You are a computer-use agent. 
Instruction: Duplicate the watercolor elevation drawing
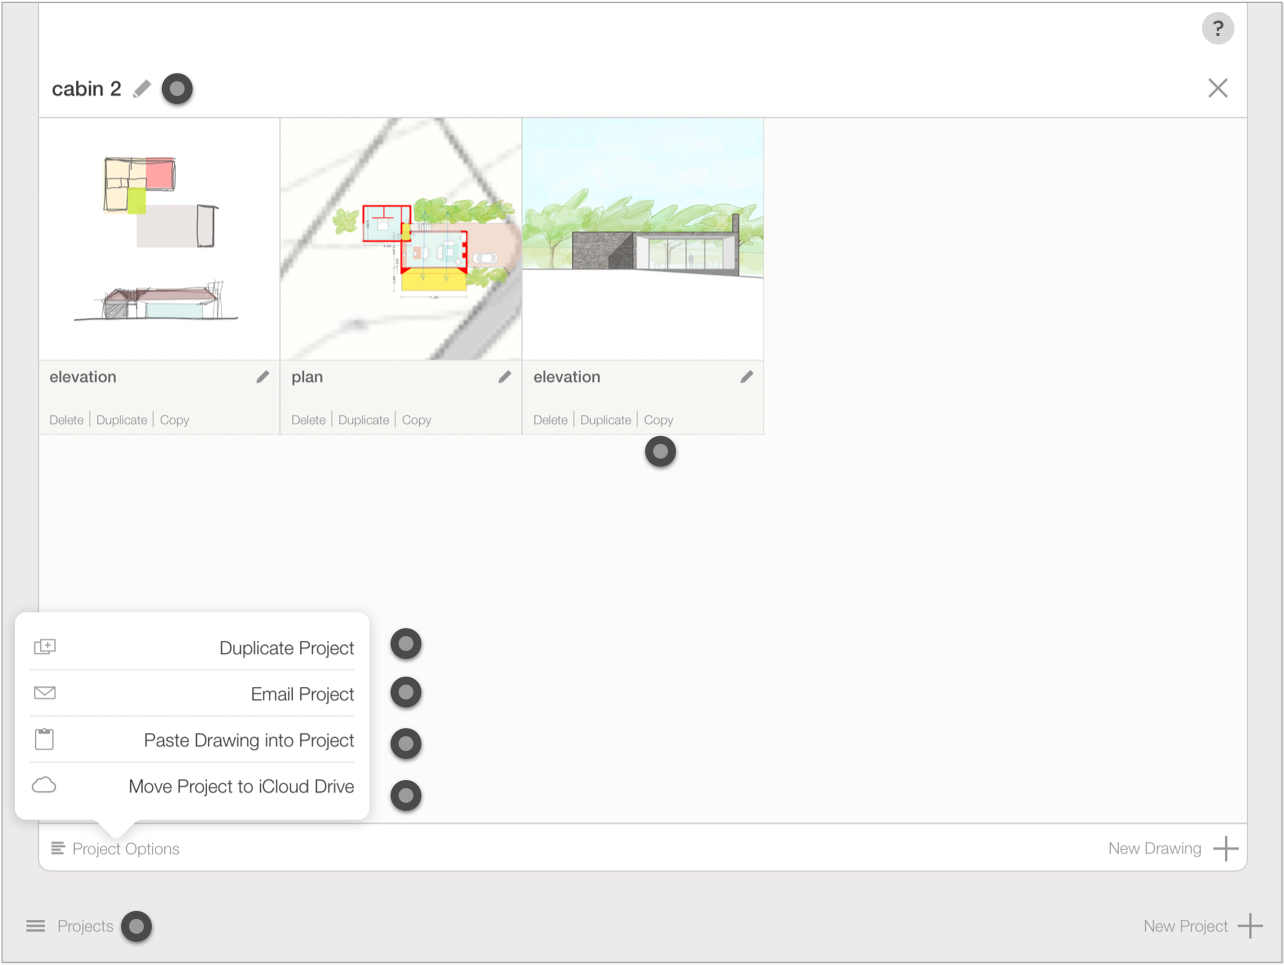tap(605, 420)
